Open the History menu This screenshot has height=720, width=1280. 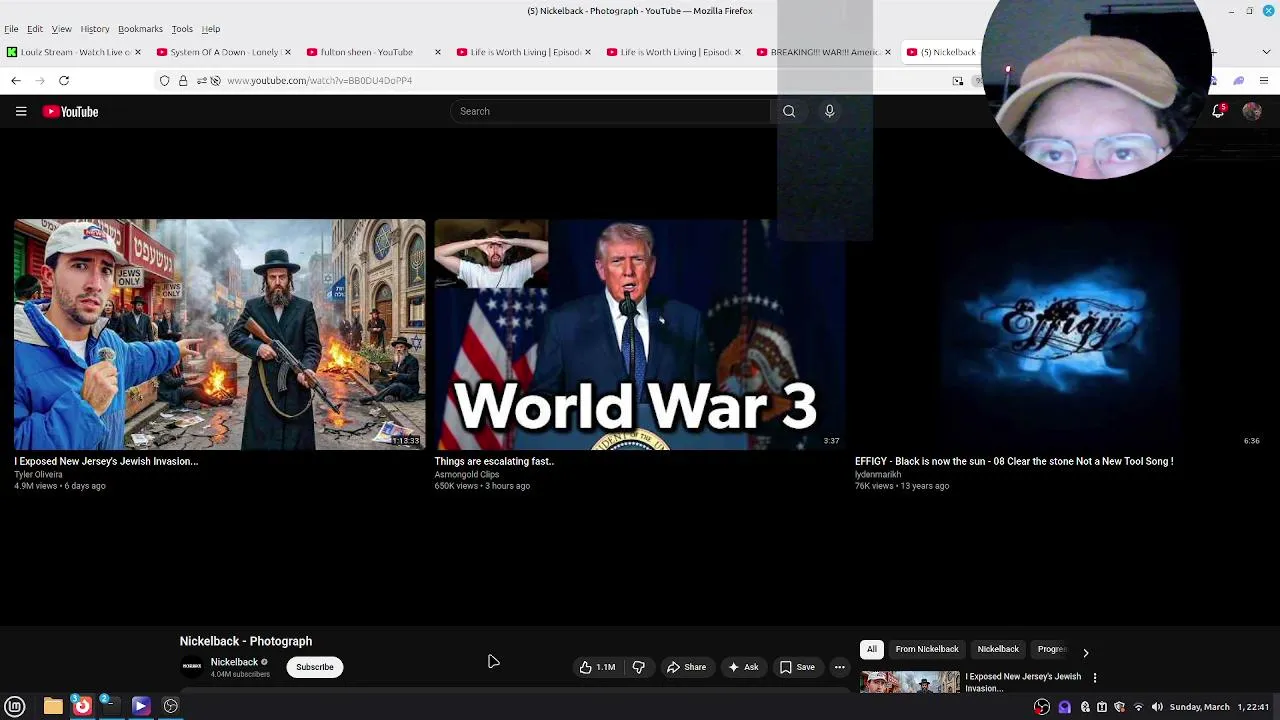tap(95, 29)
